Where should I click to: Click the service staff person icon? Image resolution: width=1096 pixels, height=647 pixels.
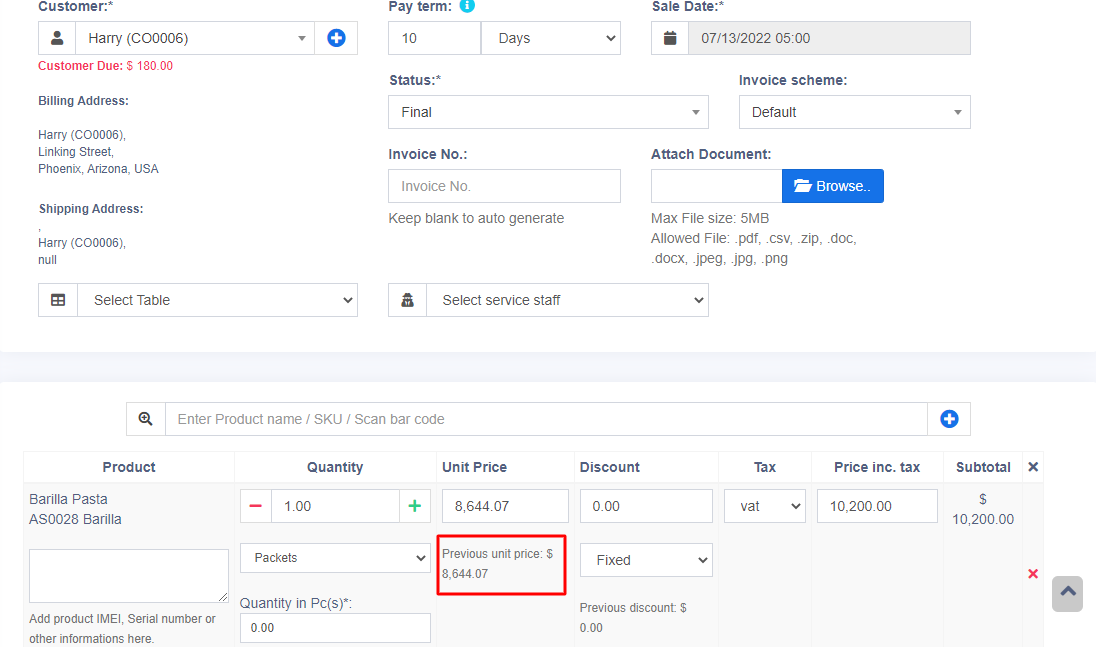click(x=408, y=300)
